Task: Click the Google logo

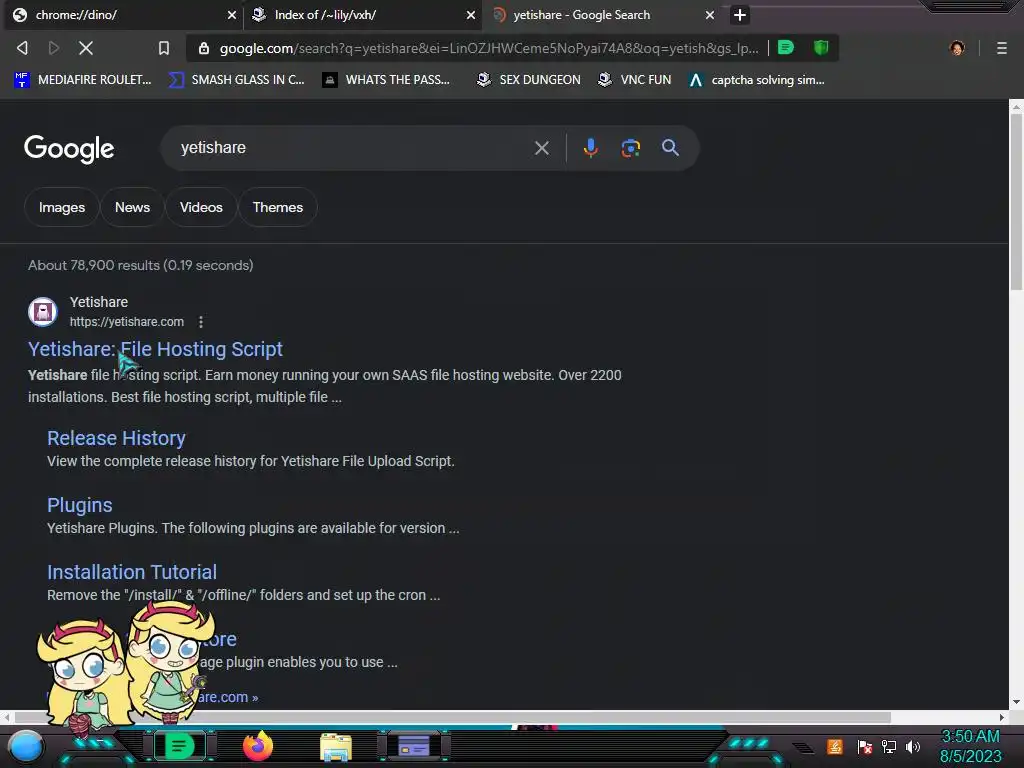Action: pyautogui.click(x=69, y=149)
